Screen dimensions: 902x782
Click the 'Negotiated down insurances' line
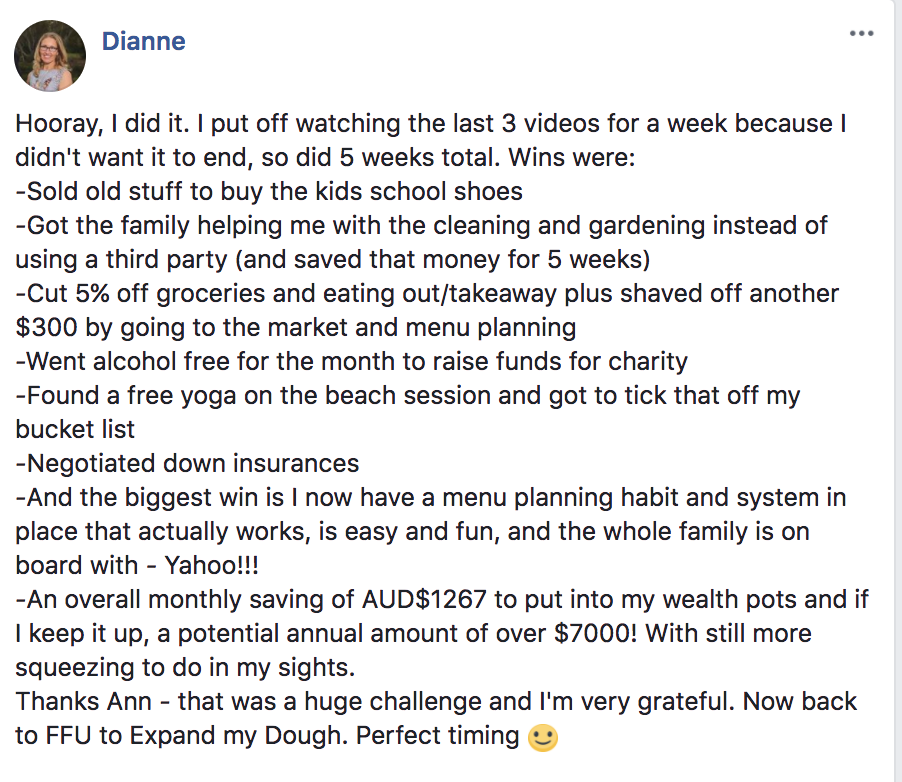(187, 463)
